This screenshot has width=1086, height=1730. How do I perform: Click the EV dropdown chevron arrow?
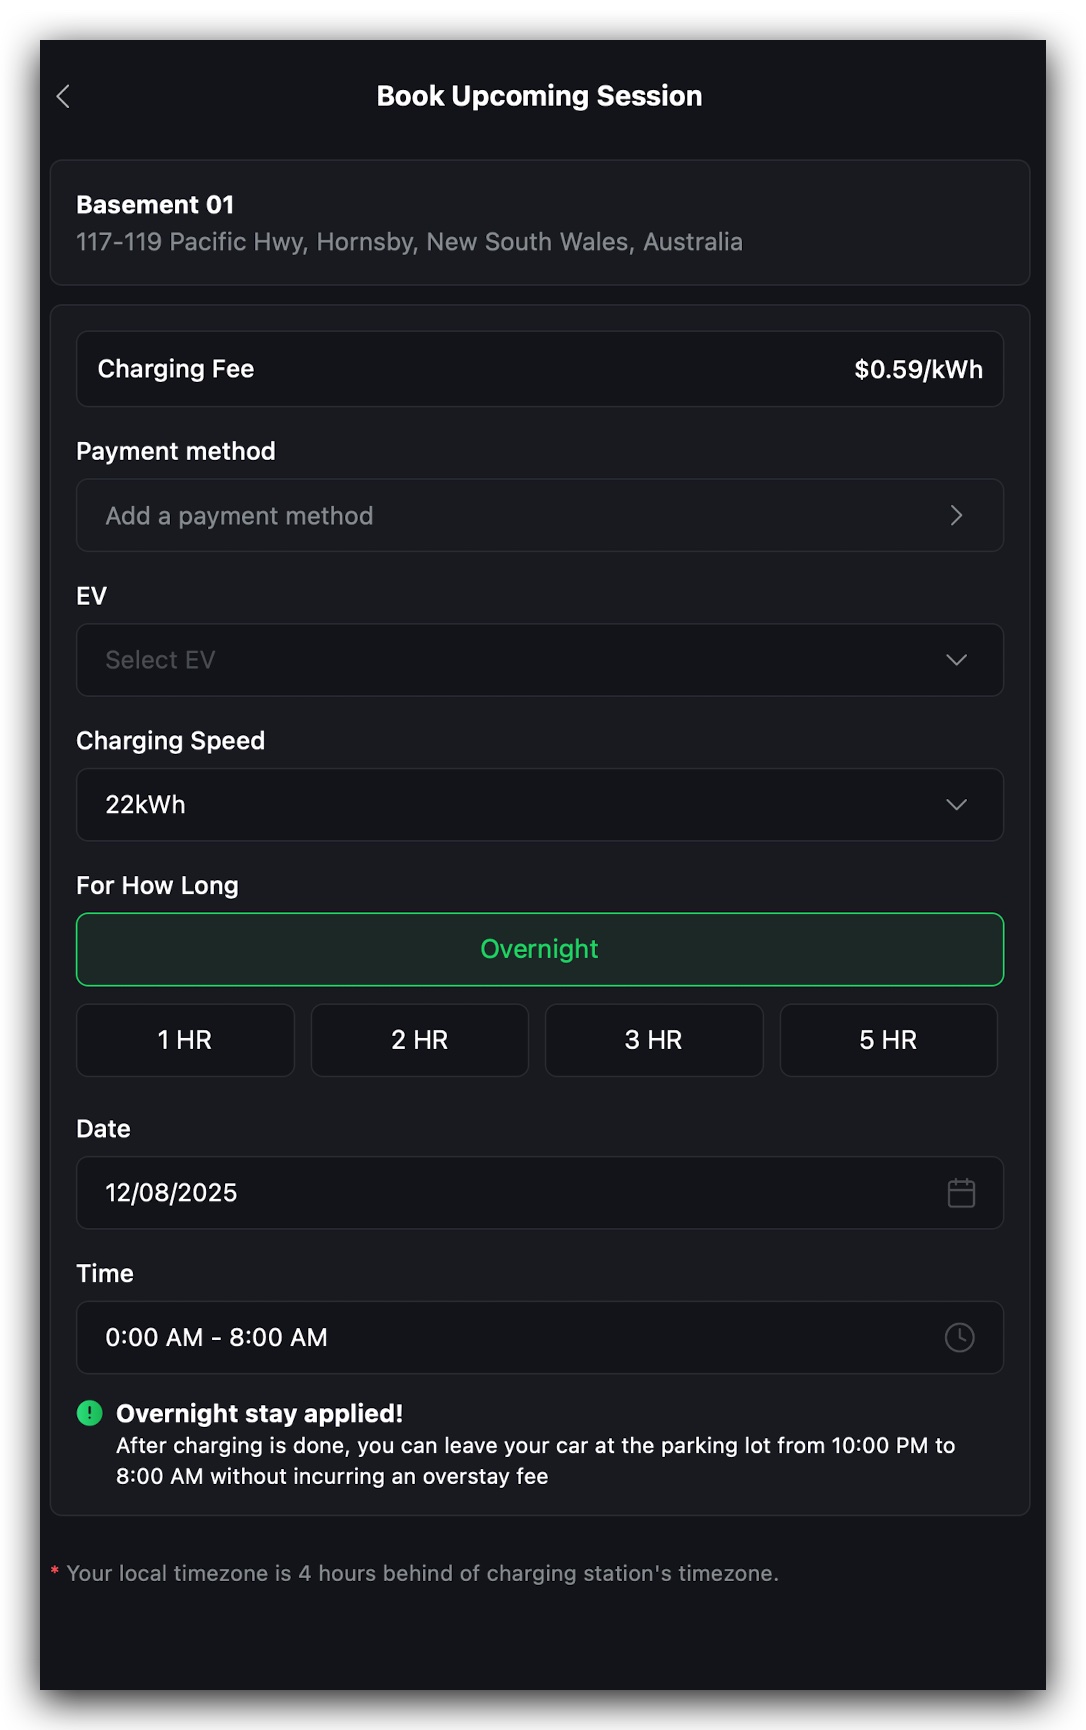pos(956,660)
